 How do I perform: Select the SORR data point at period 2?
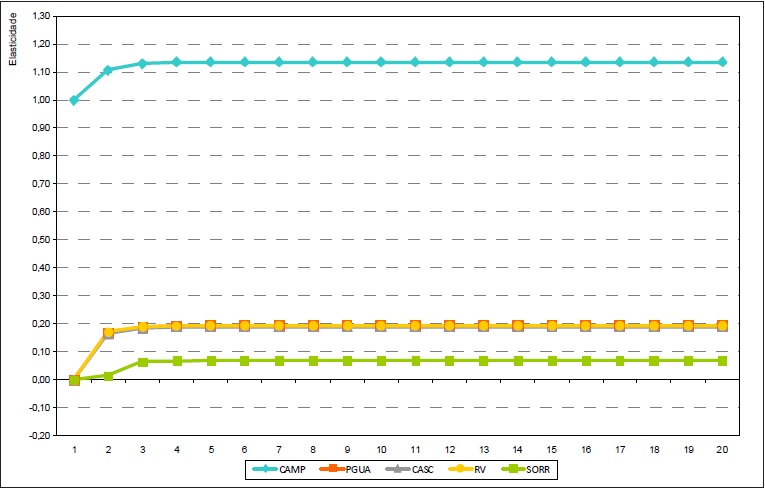click(x=108, y=376)
